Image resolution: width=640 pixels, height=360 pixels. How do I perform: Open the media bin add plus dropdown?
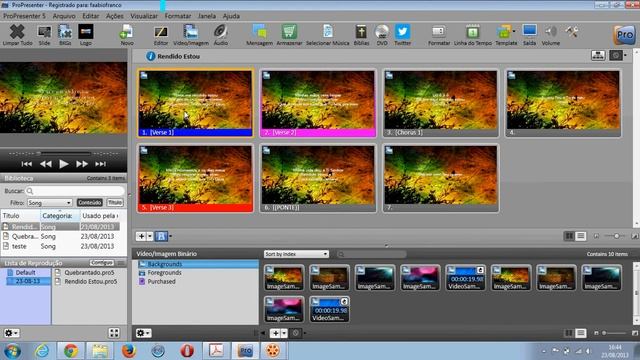(284, 333)
